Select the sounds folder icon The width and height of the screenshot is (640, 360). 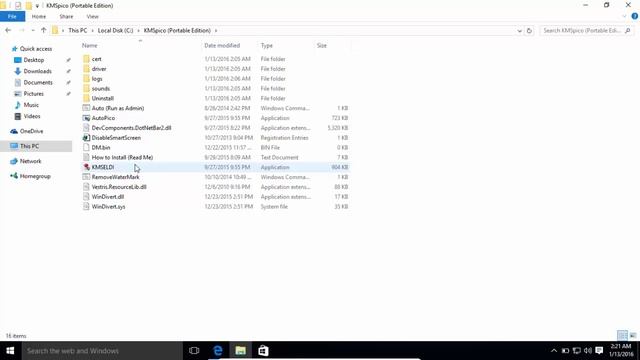coord(86,89)
